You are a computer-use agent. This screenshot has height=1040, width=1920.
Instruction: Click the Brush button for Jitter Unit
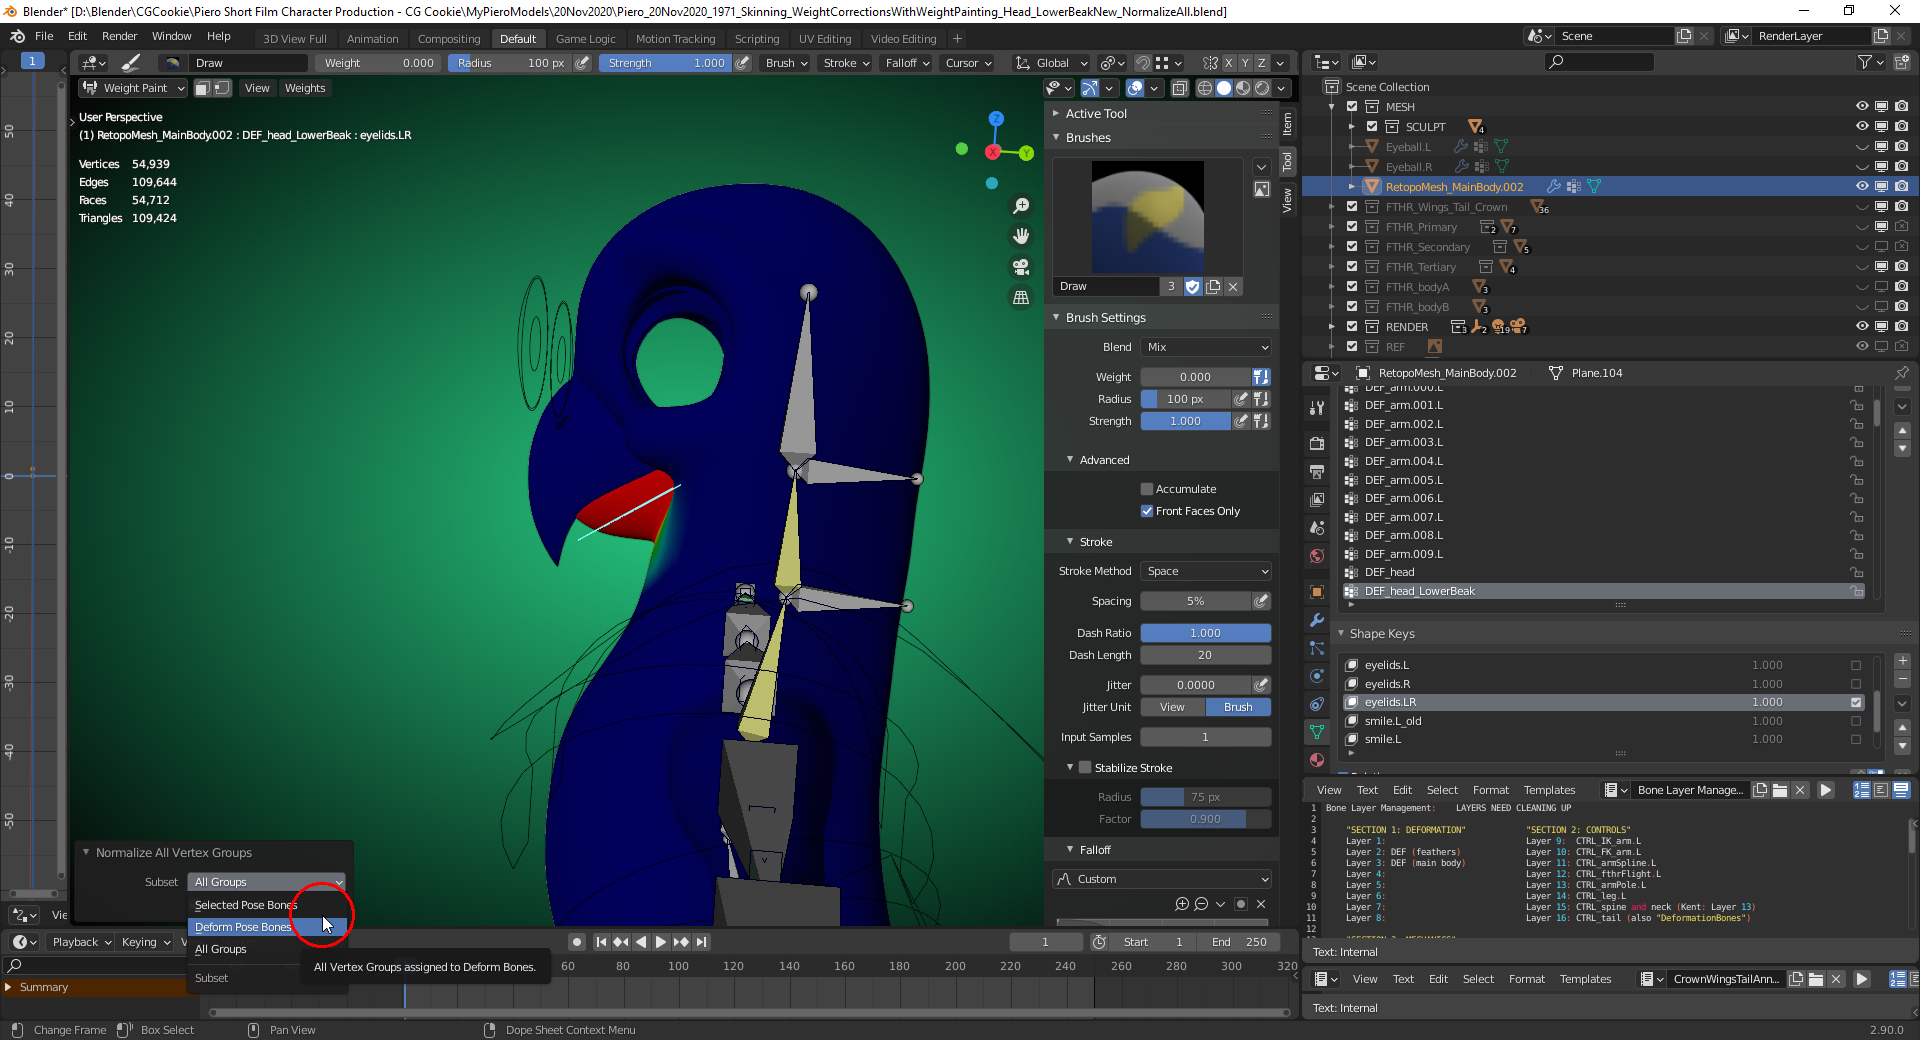[x=1237, y=707]
